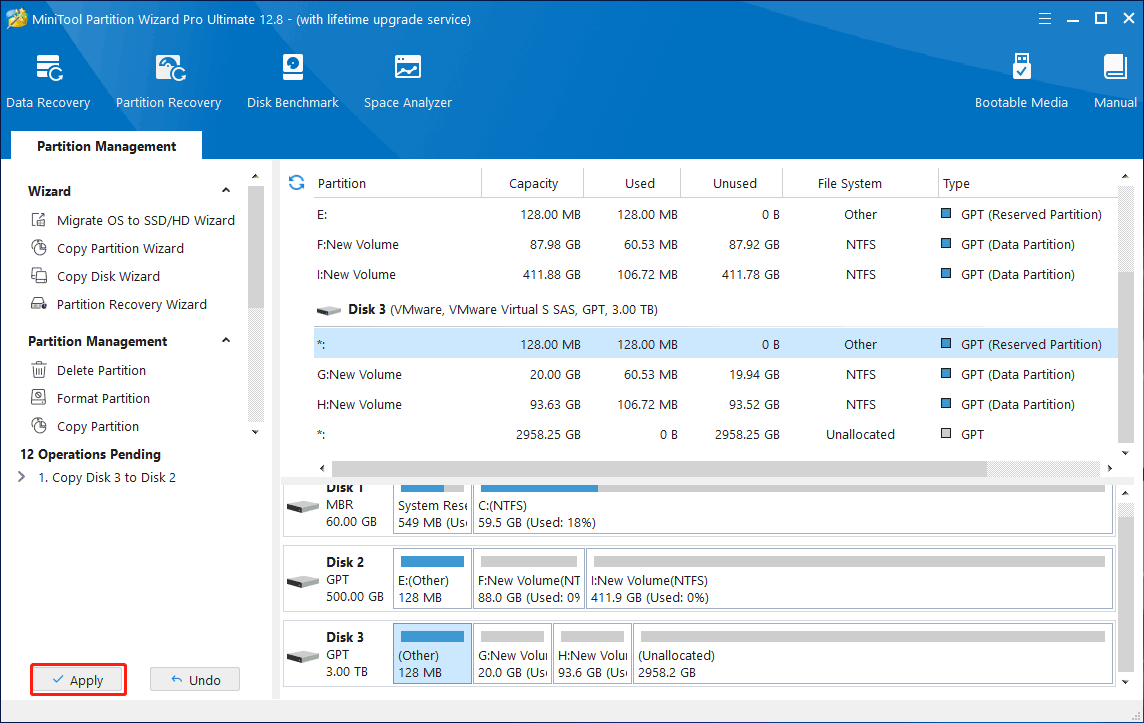Sort by the Type column header
This screenshot has width=1144, height=723.
pos(1028,183)
